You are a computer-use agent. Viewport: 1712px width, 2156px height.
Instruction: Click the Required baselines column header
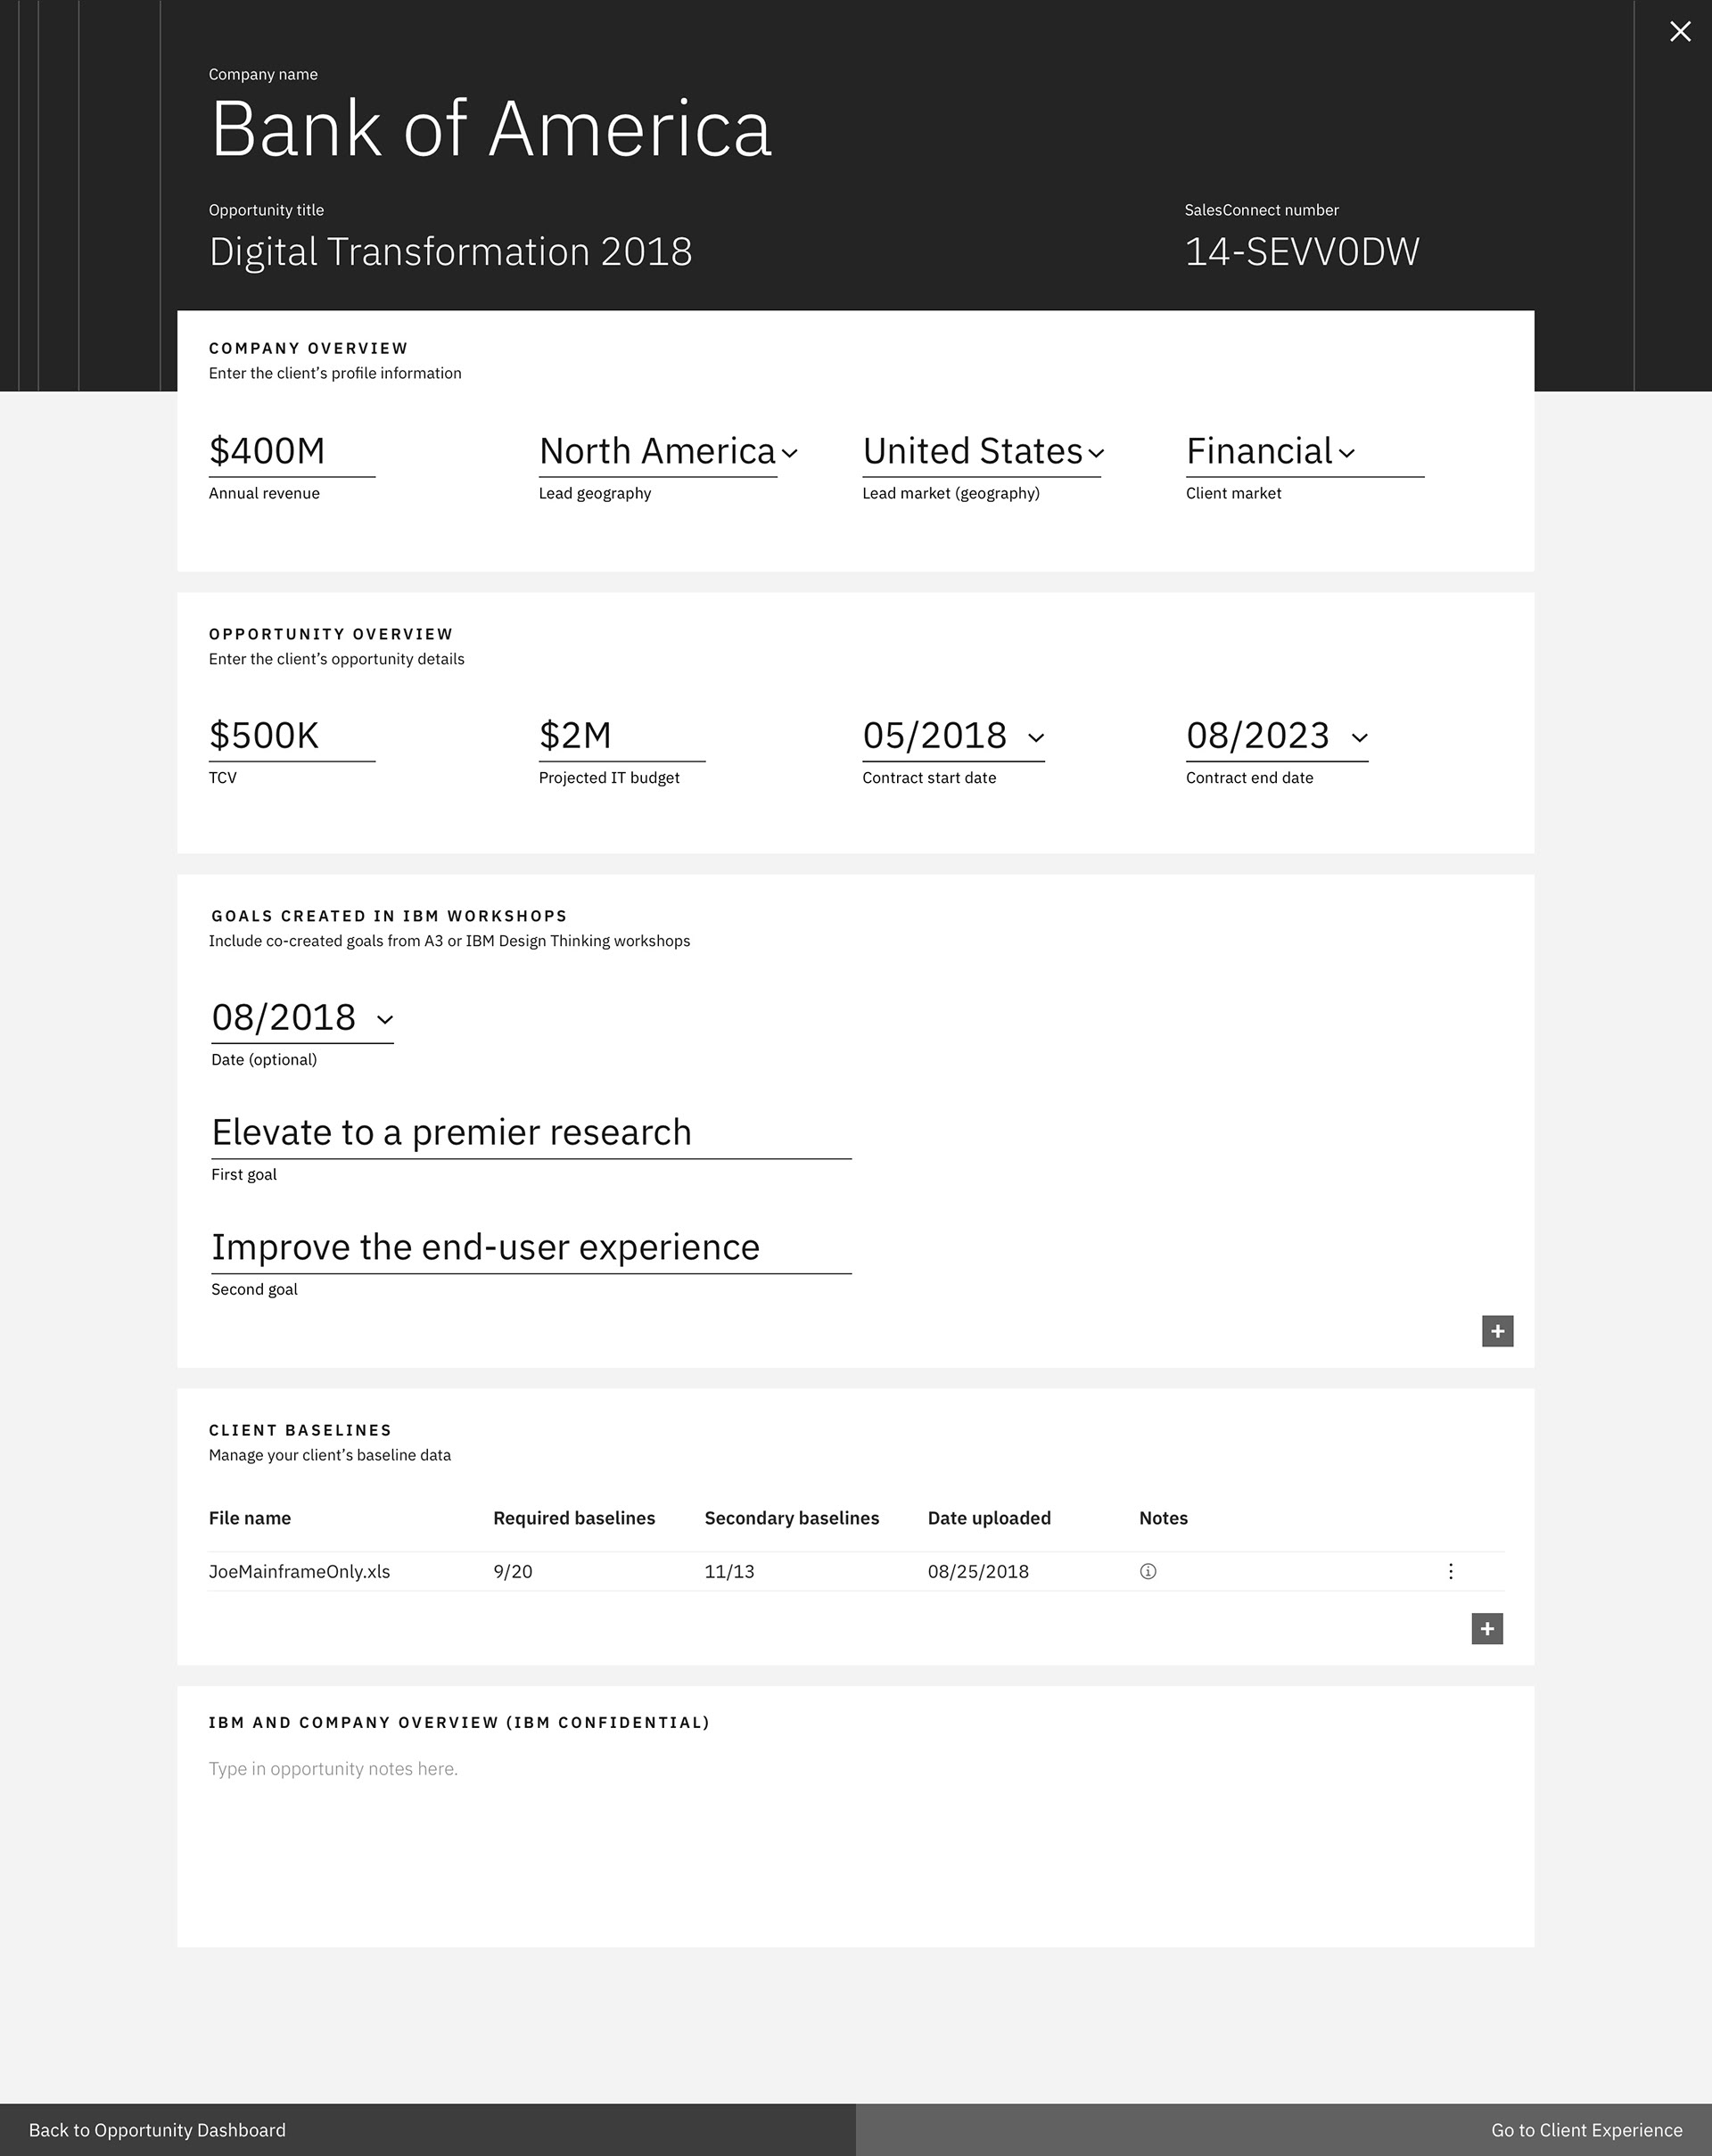tap(574, 1518)
